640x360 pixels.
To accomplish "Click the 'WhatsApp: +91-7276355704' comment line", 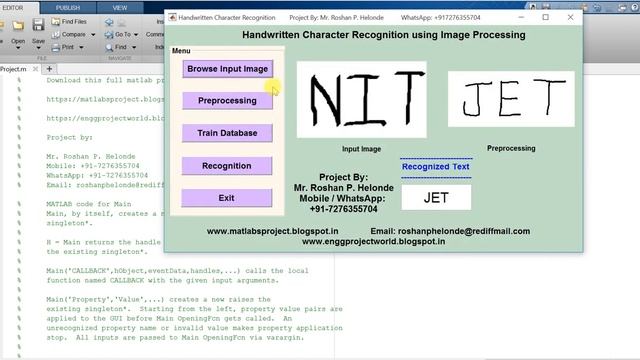I will [97, 175].
